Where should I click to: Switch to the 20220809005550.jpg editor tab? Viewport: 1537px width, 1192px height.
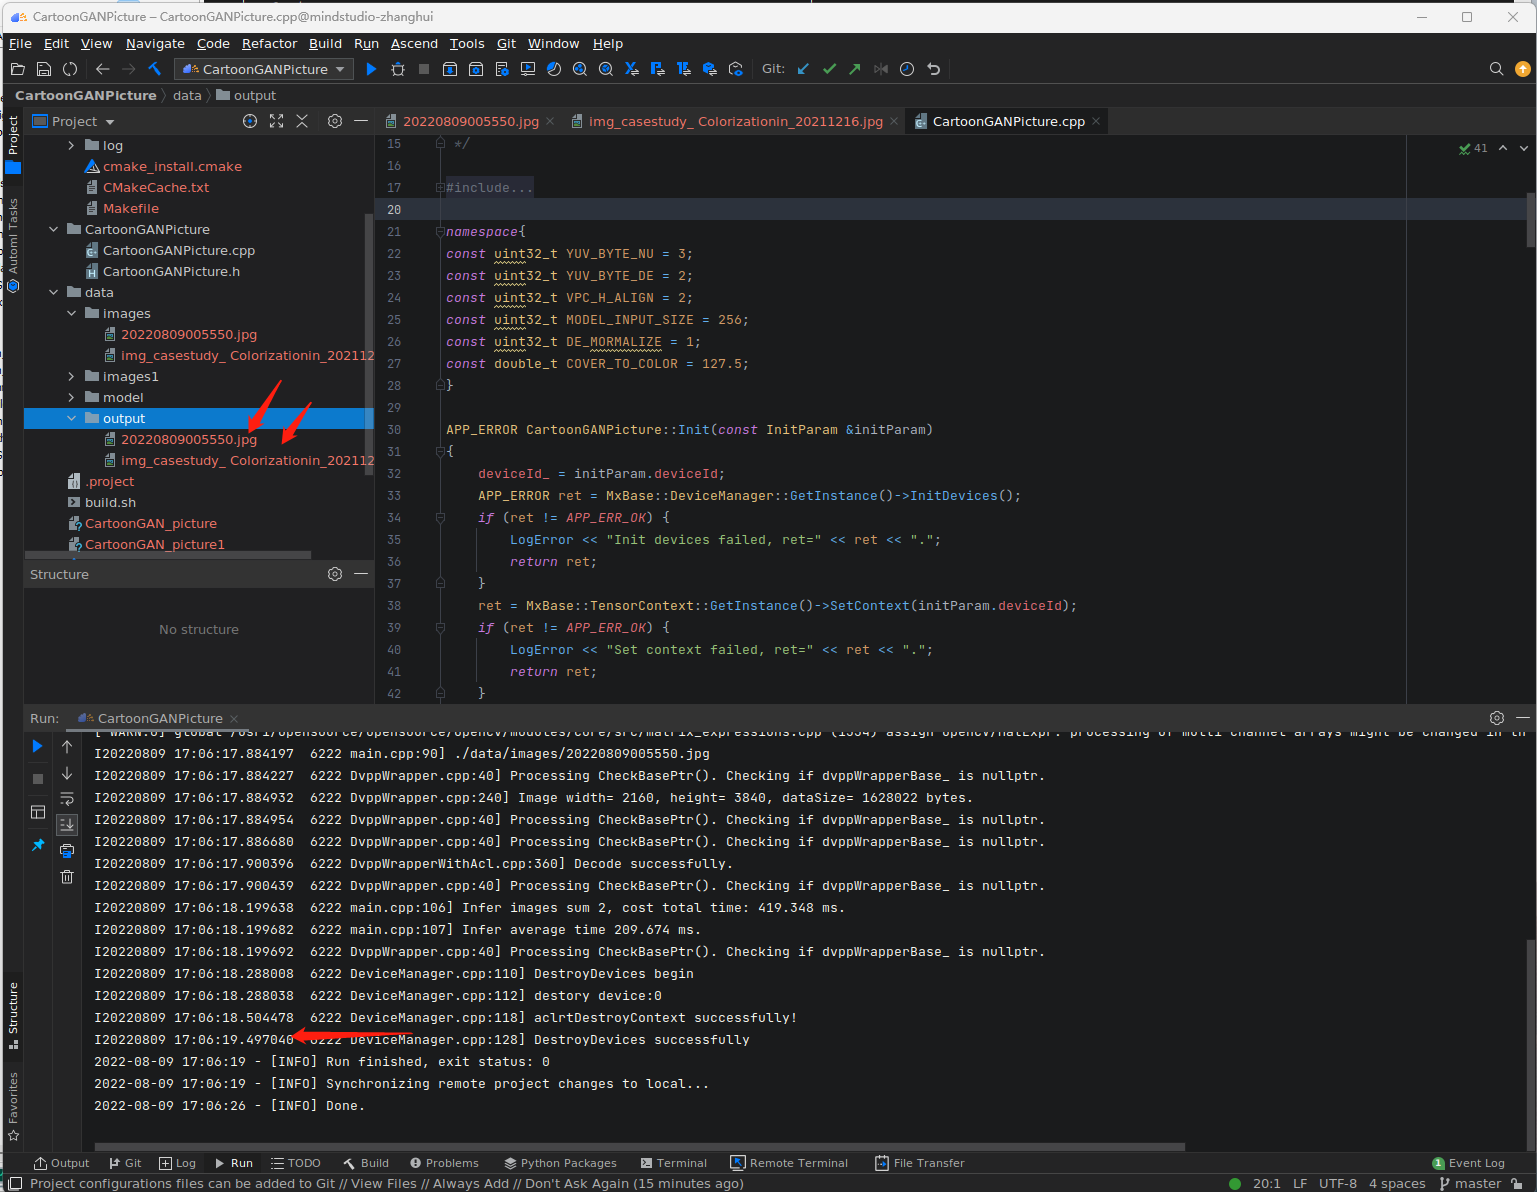coord(470,121)
